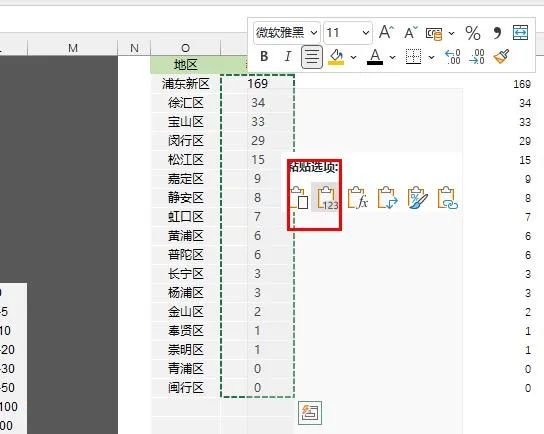Click value 2 next to 金山区
The height and width of the screenshot is (434, 544).
tap(257, 312)
